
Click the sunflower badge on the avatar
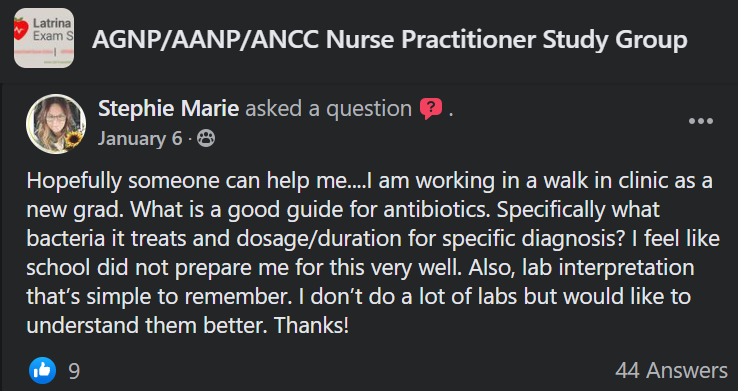pyautogui.click(x=73, y=139)
